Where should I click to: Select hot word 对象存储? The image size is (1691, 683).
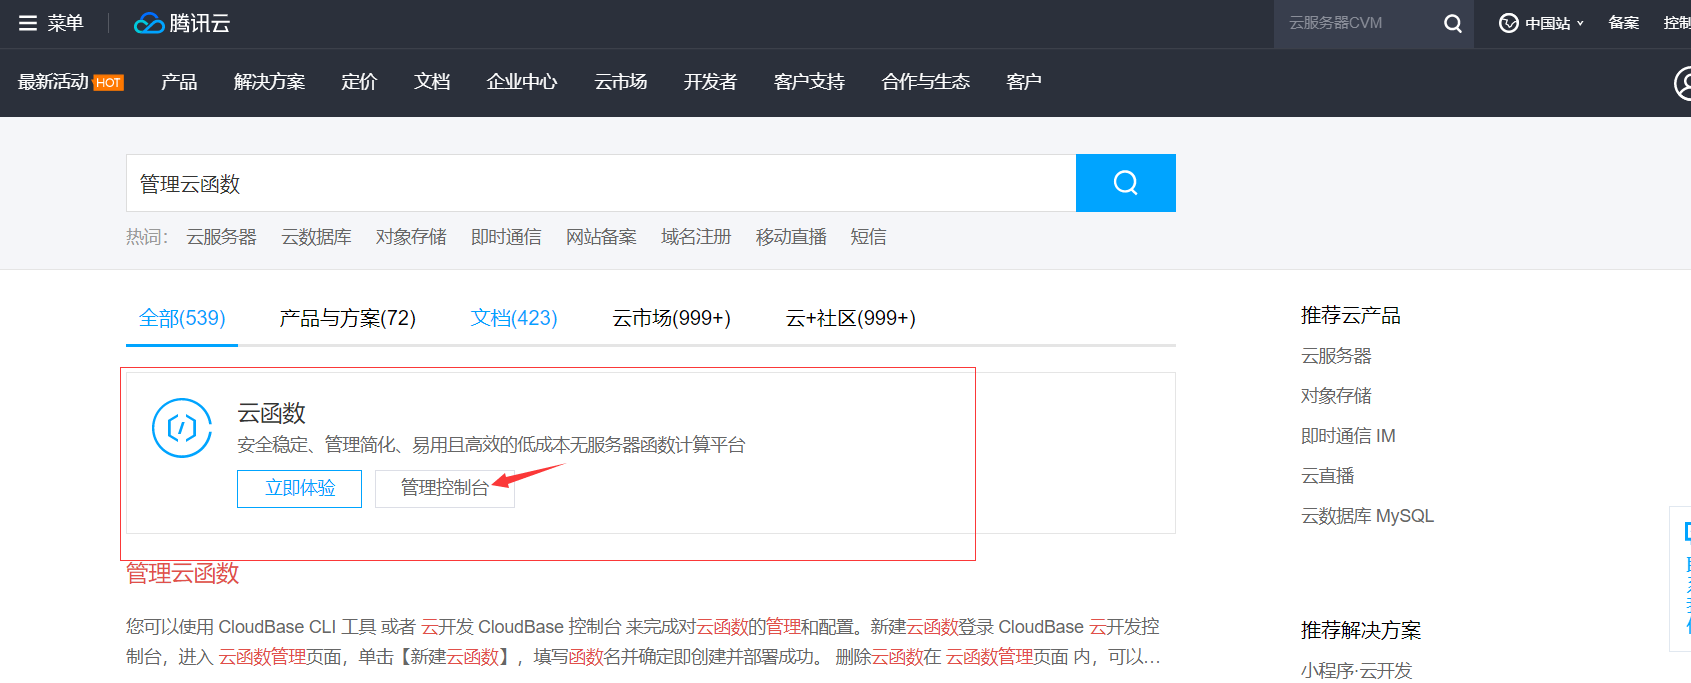point(411,237)
